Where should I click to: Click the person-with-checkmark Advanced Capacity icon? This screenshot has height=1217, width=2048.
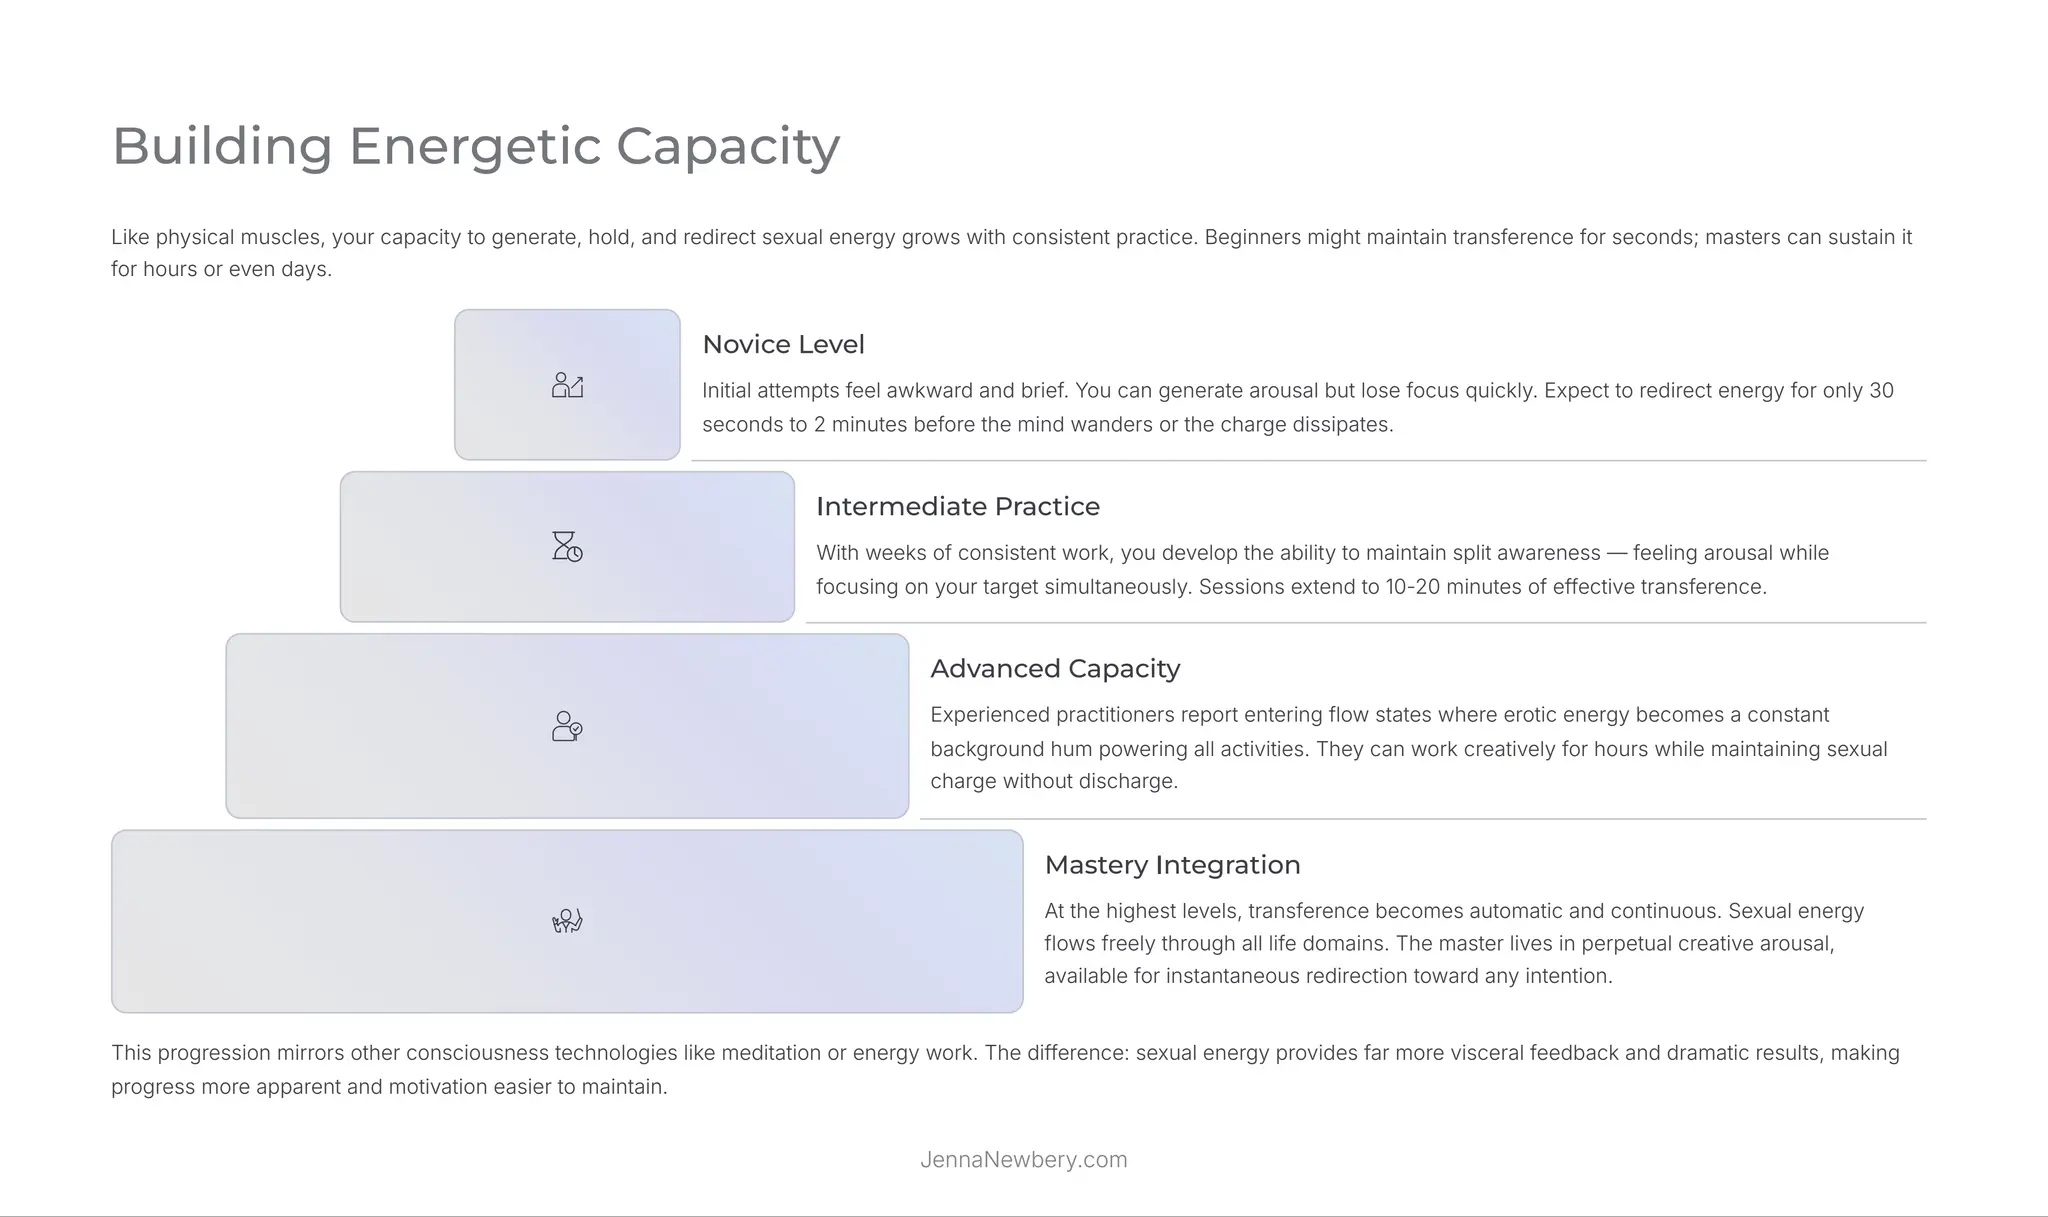[567, 726]
